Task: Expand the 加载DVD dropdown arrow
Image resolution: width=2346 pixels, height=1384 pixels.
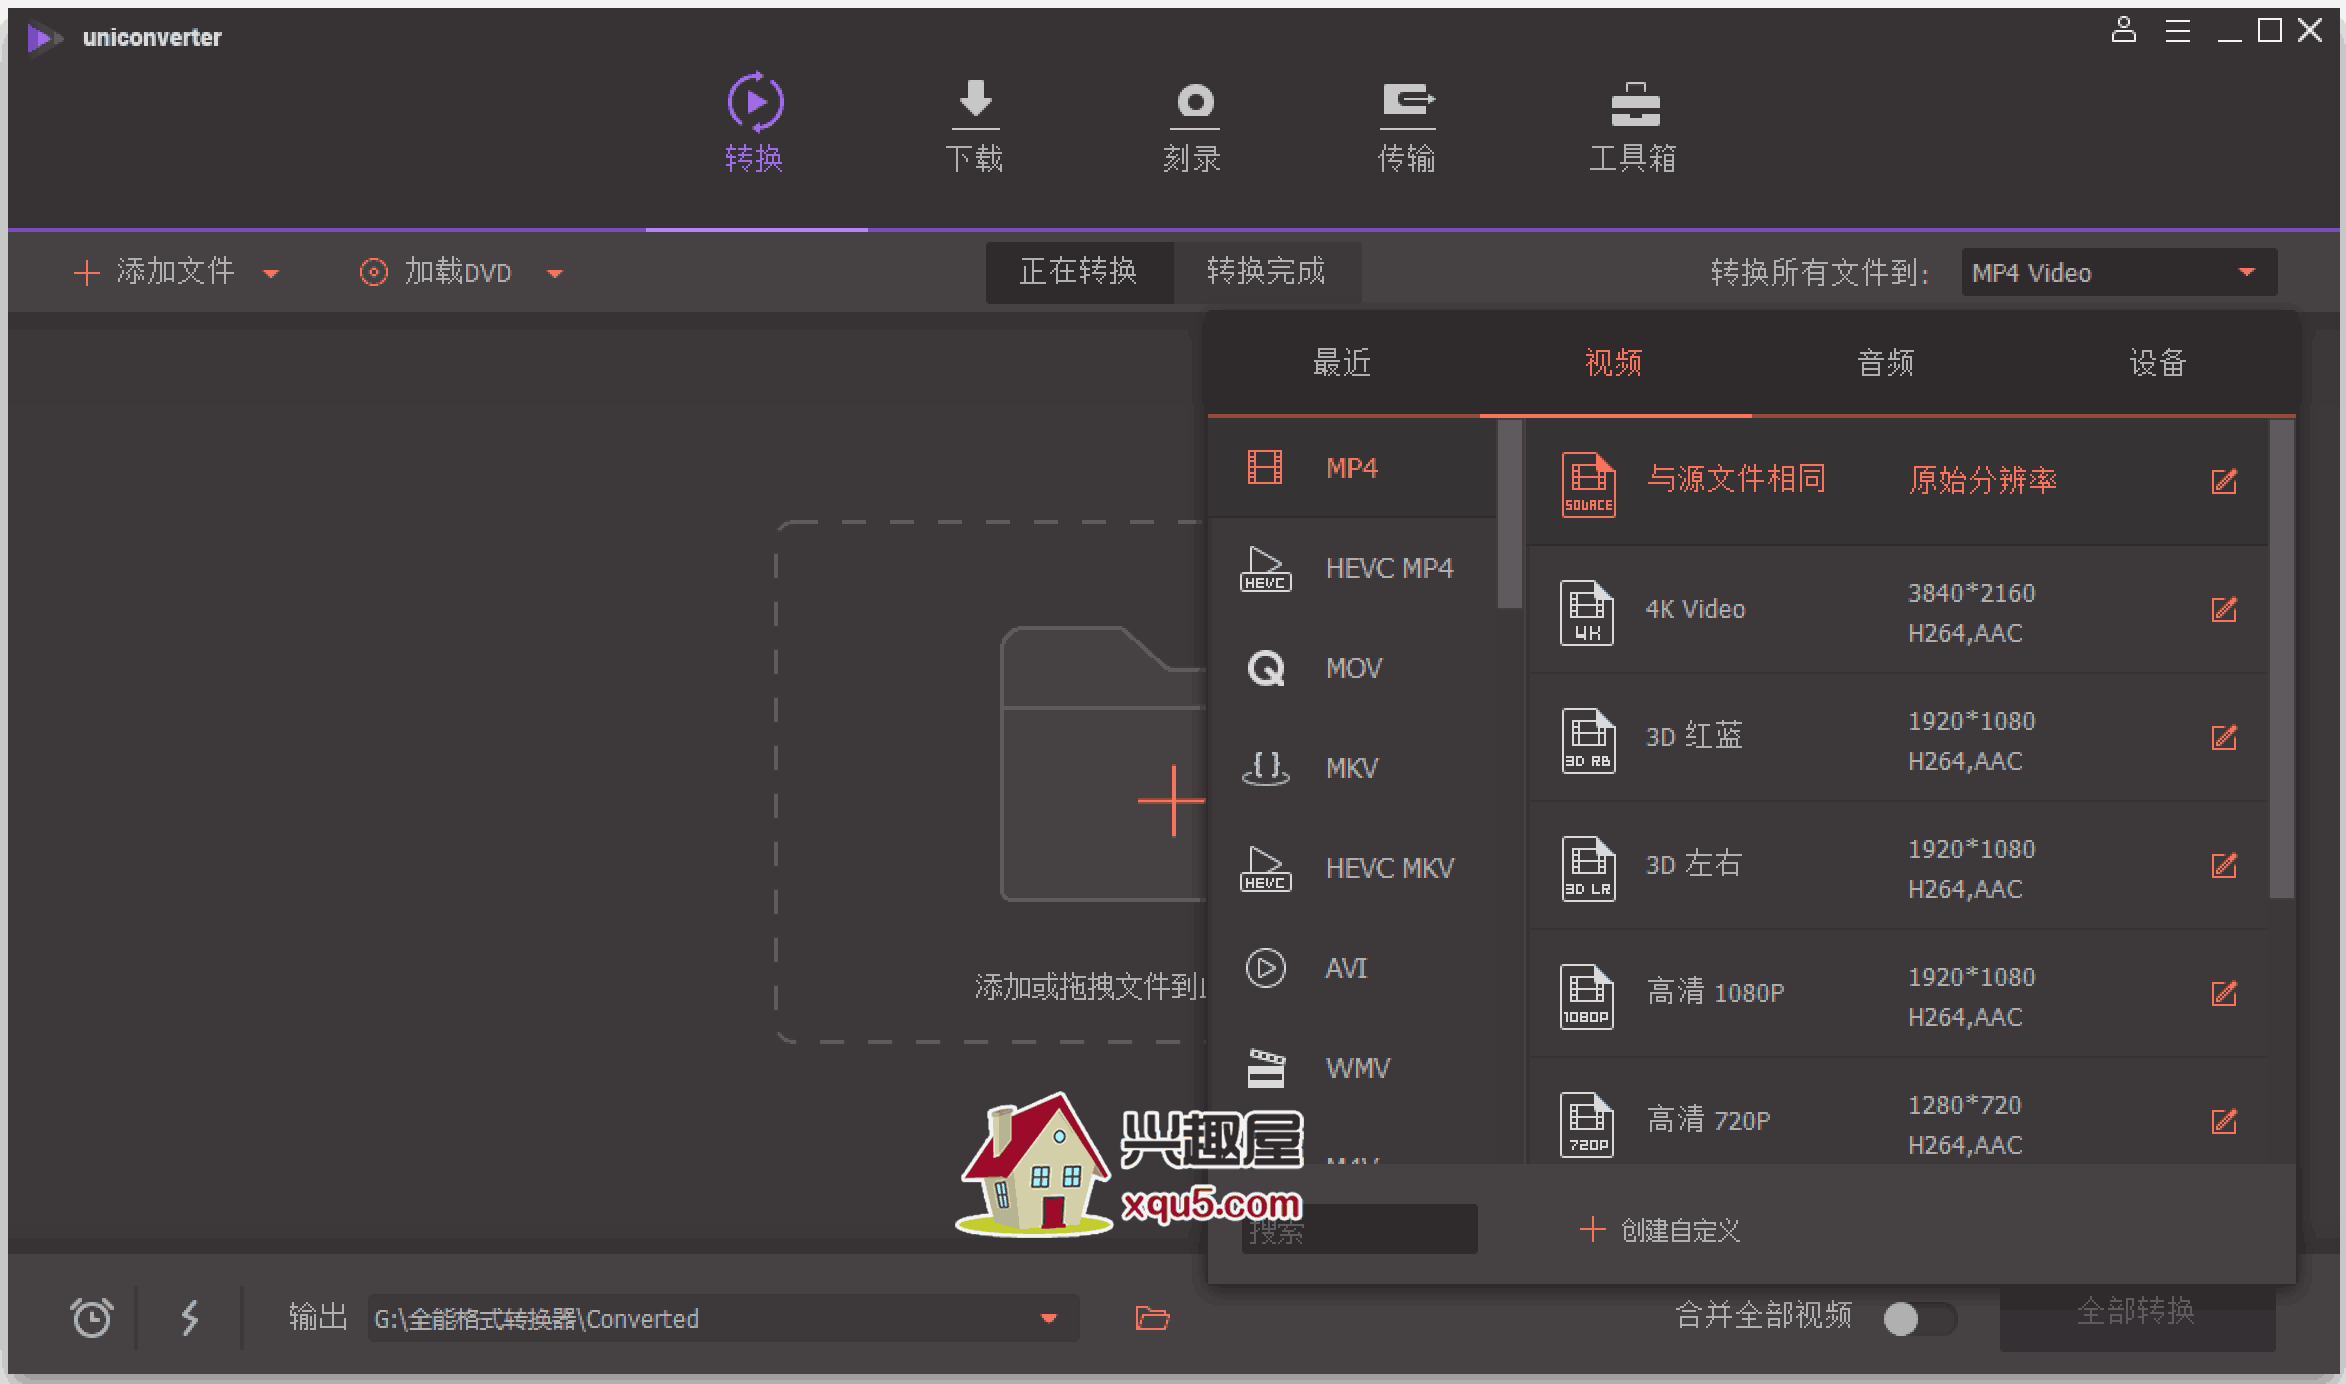Action: [x=555, y=273]
